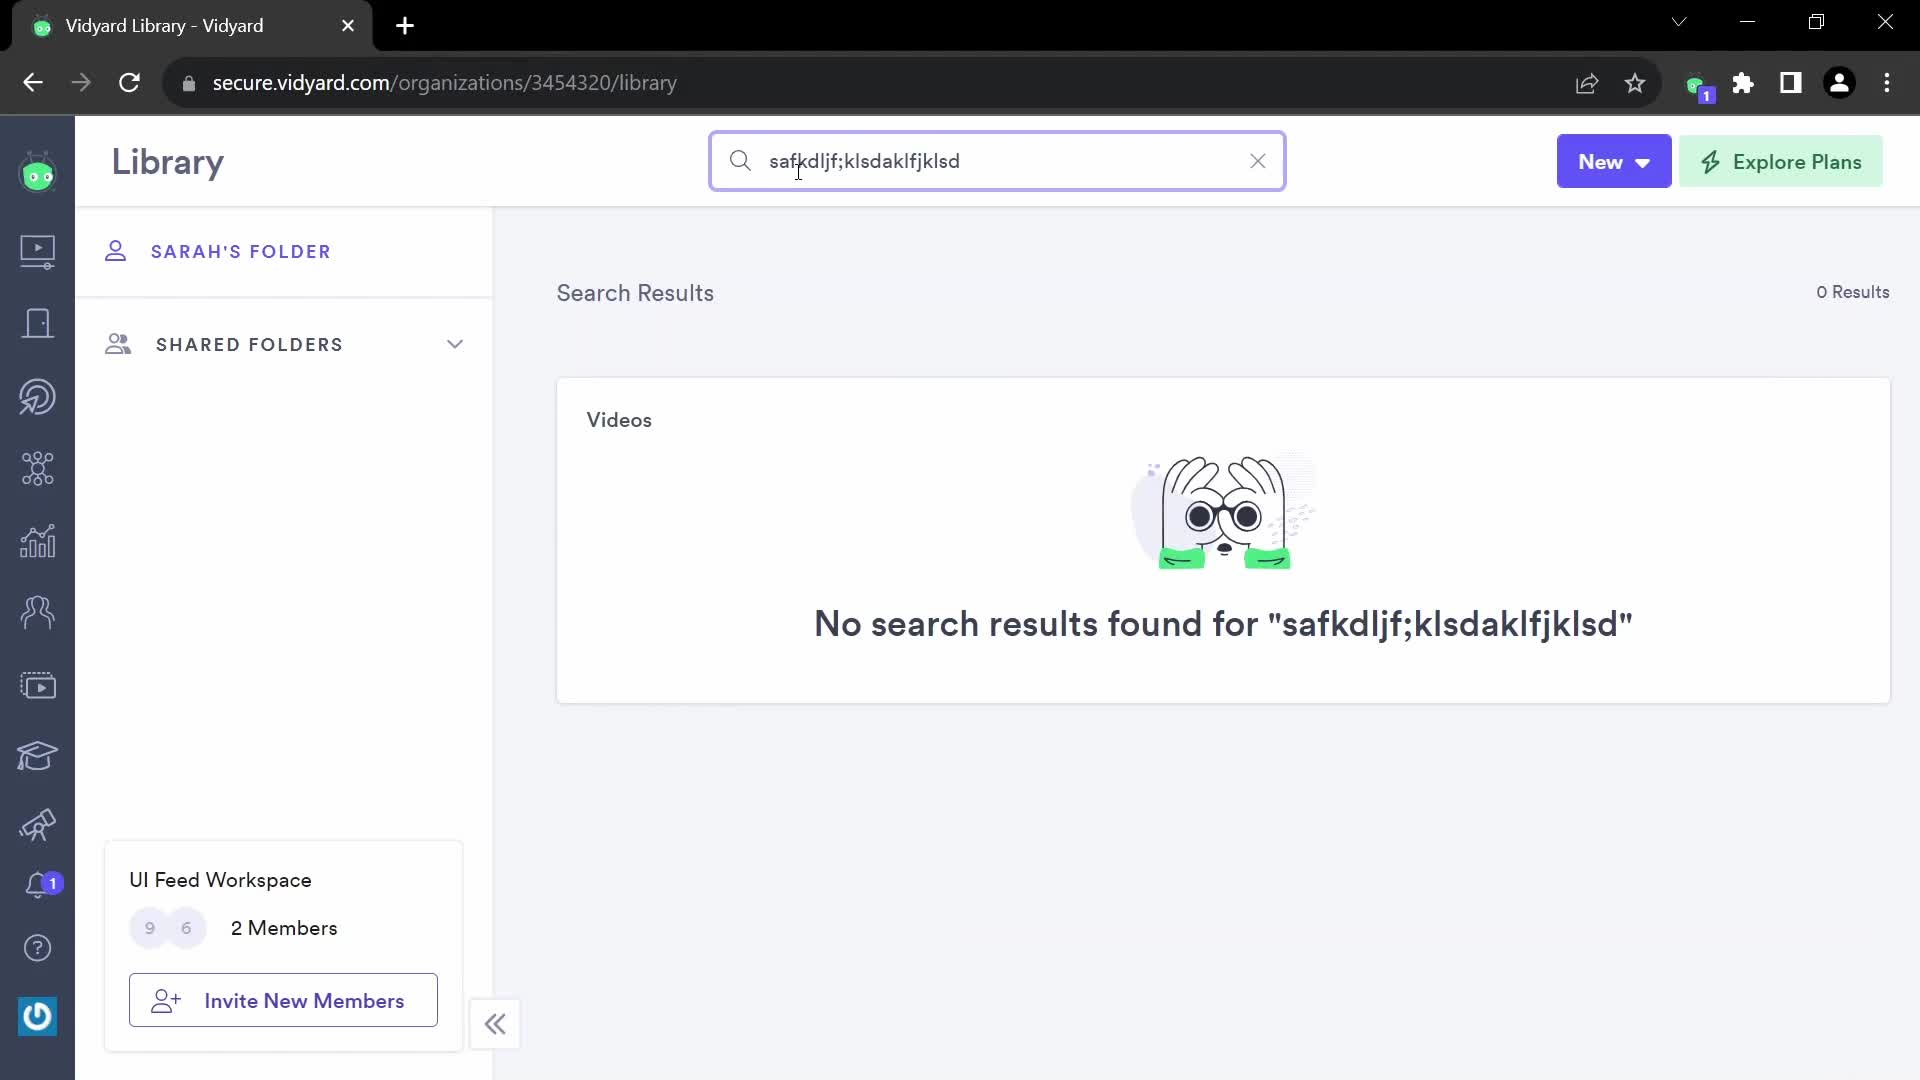Click the screen recording sidebar icon
The image size is (1920, 1080).
[37, 687]
